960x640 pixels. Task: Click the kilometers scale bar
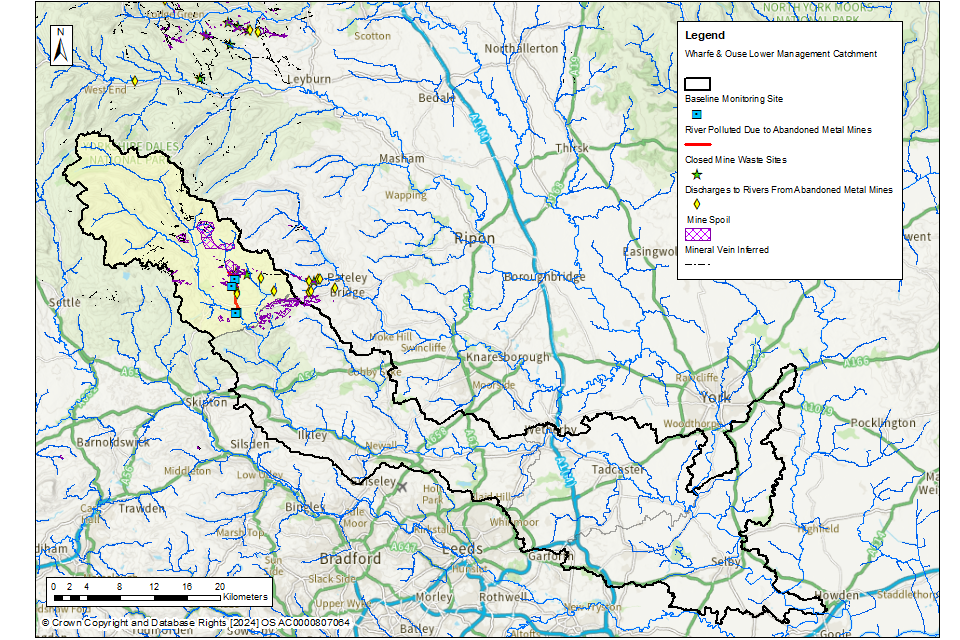[x=135, y=596]
